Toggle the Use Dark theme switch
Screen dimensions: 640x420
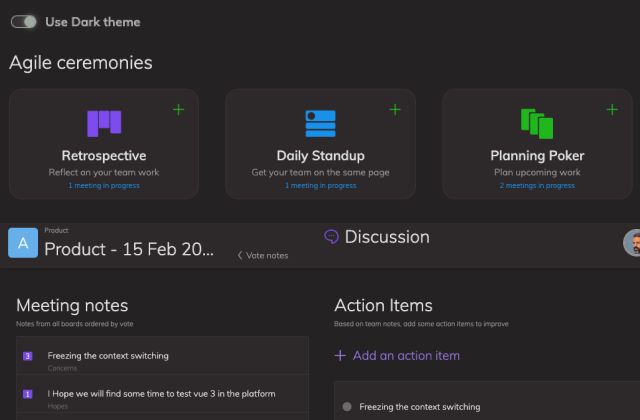tap(23, 22)
